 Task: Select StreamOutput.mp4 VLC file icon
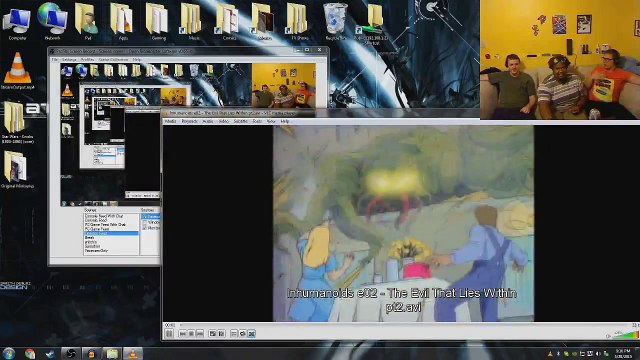click(17, 71)
